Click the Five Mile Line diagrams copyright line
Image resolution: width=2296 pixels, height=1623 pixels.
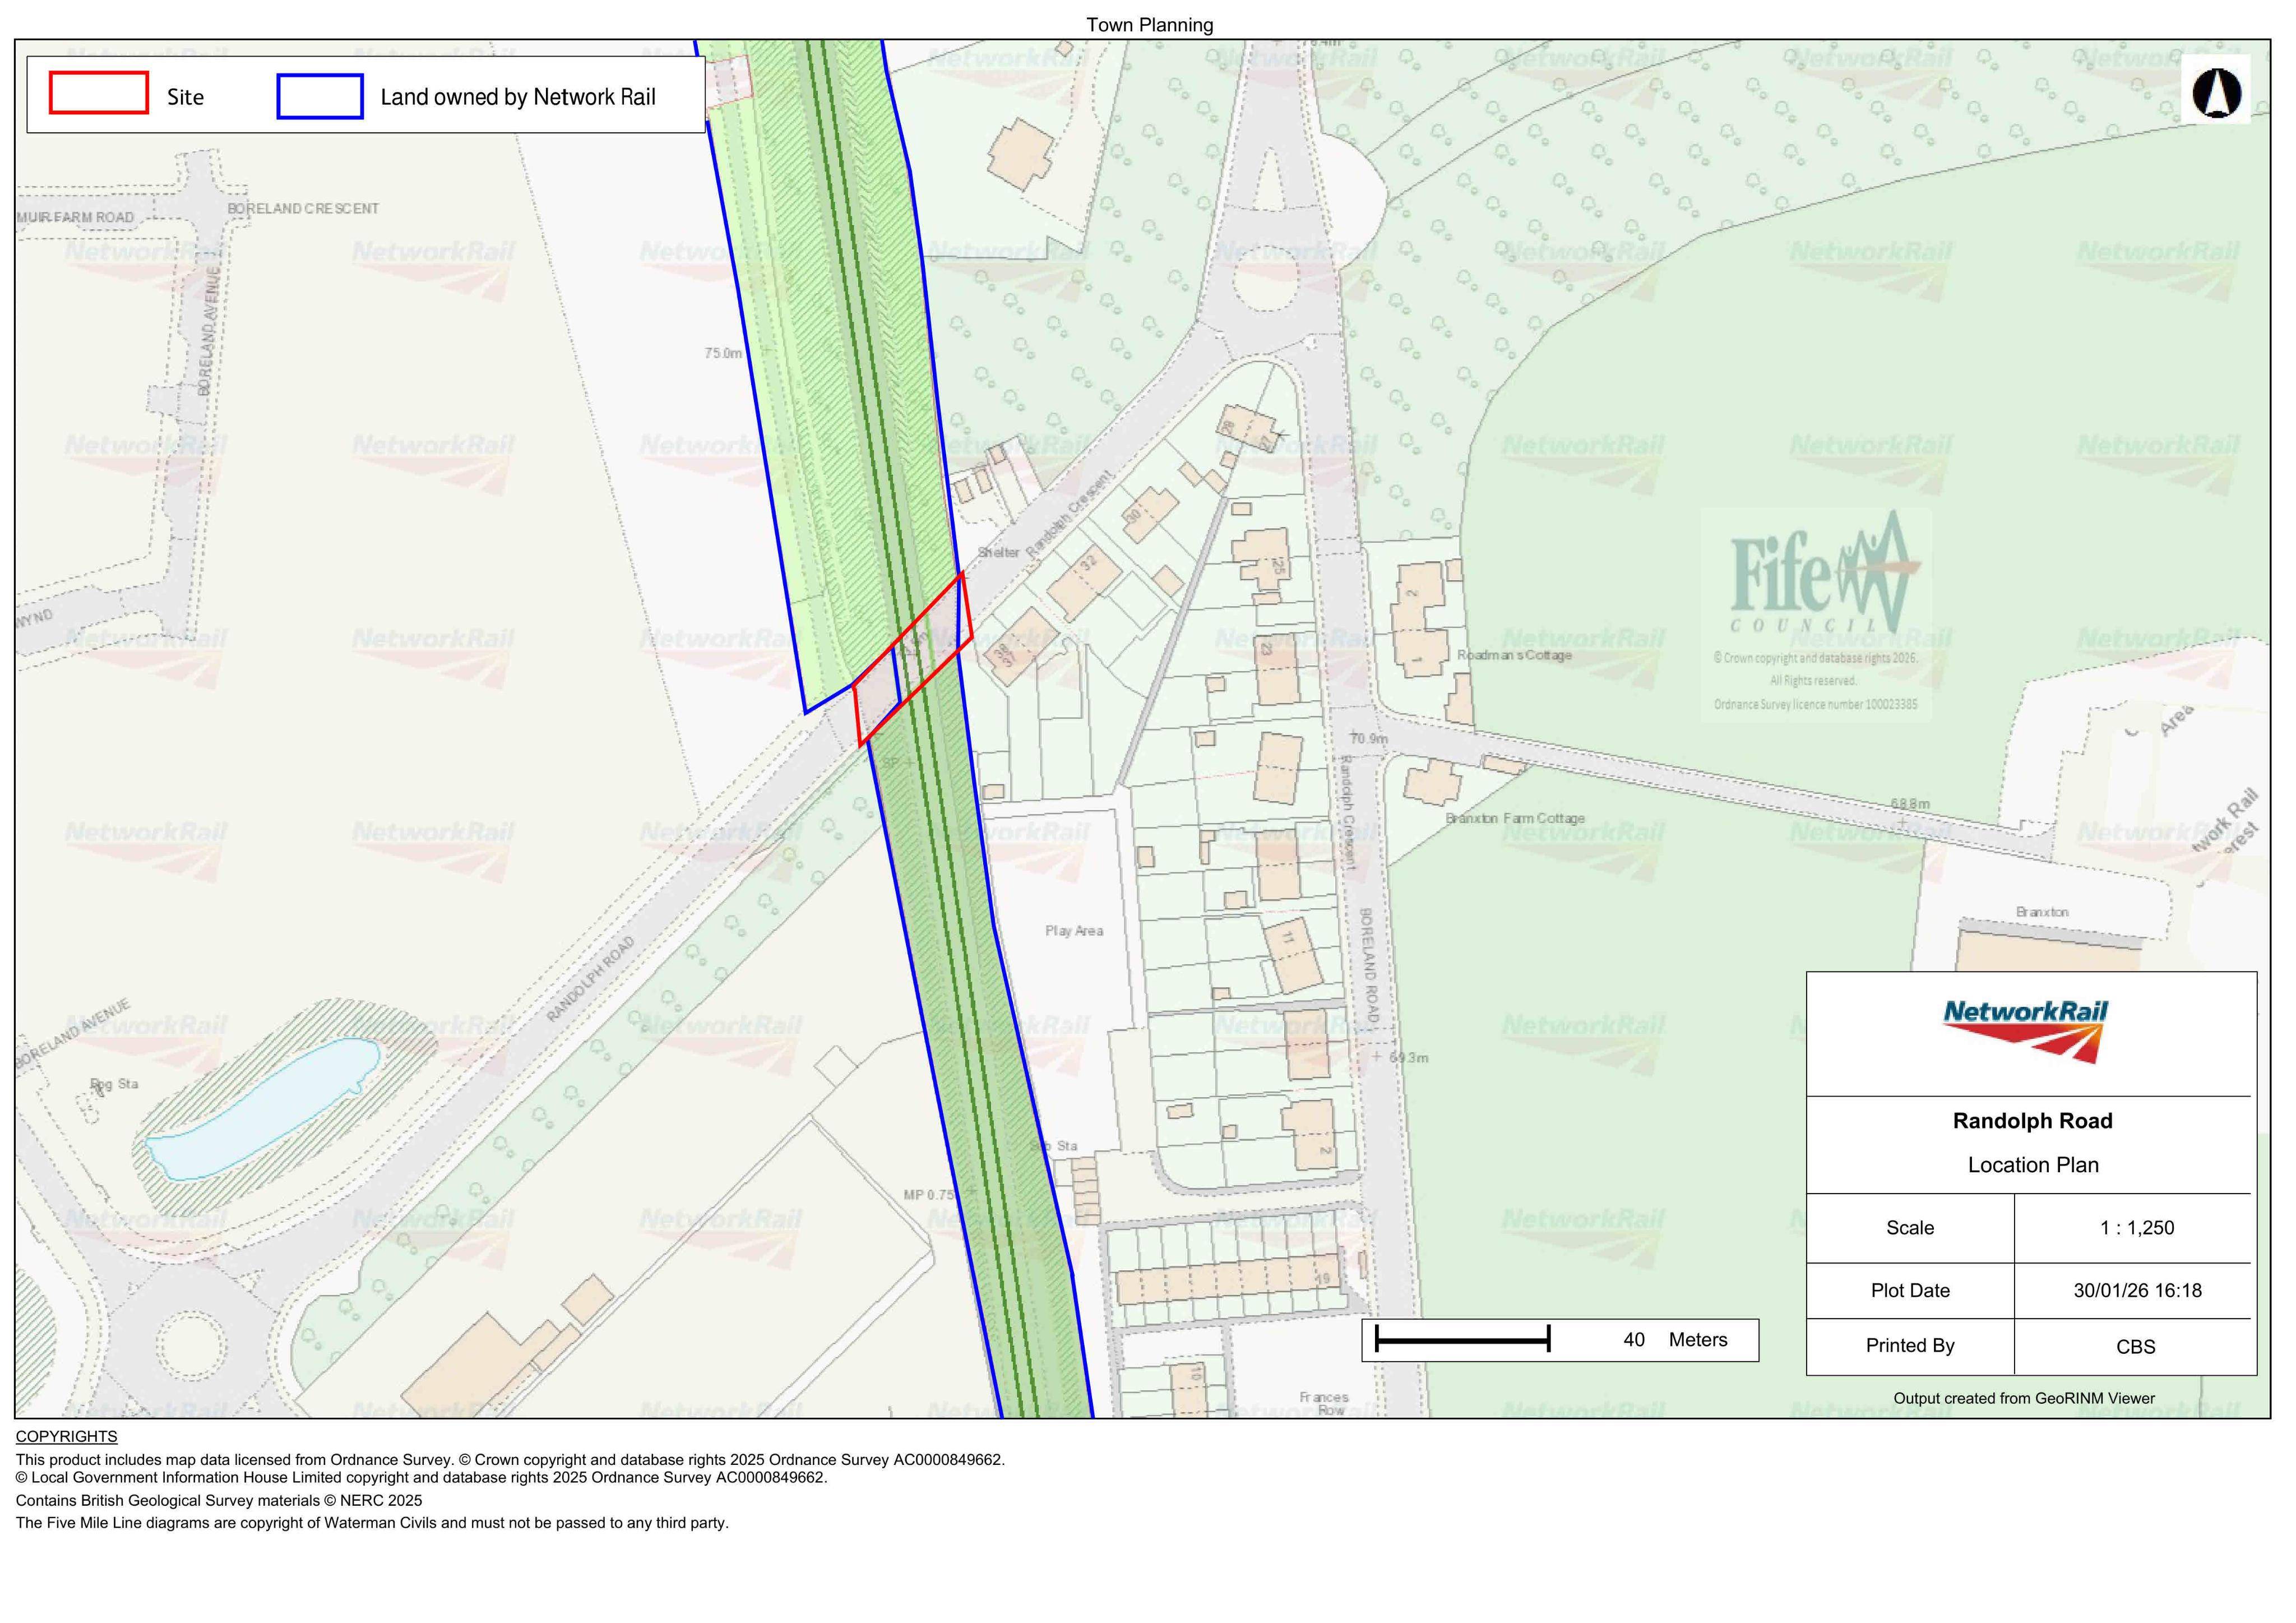tap(372, 1523)
